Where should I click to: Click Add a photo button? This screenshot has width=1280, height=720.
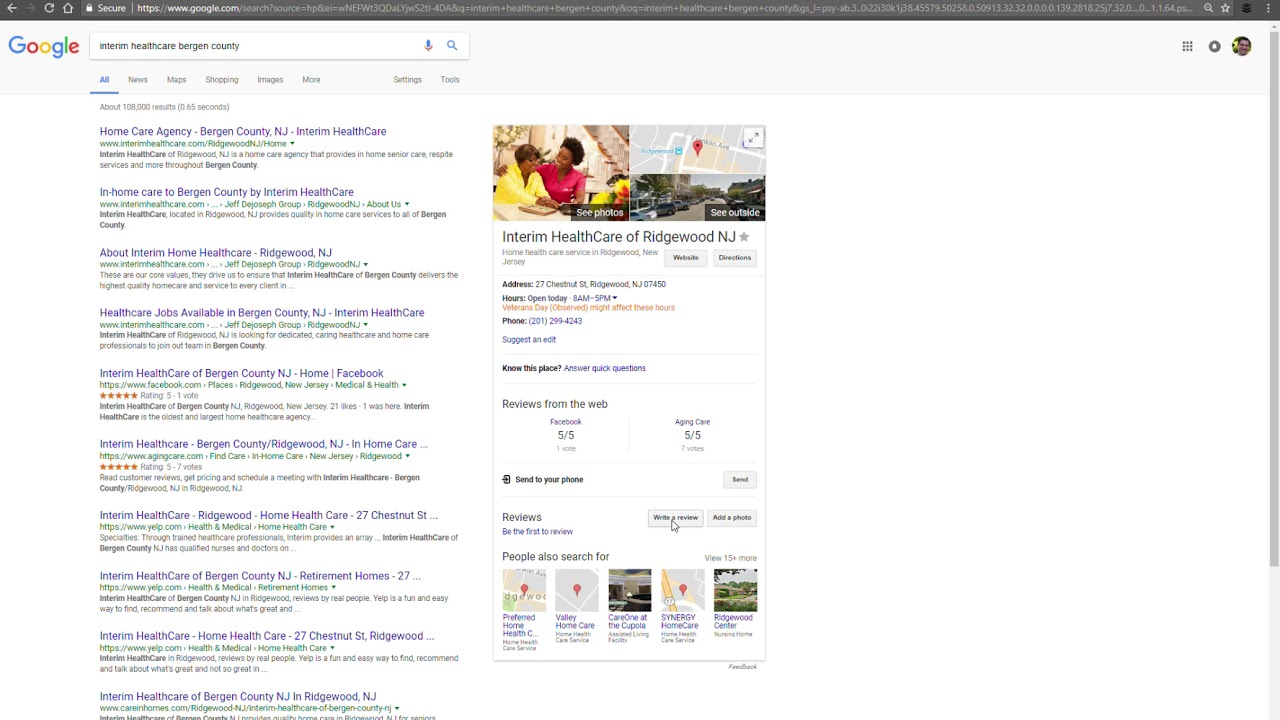pos(732,518)
